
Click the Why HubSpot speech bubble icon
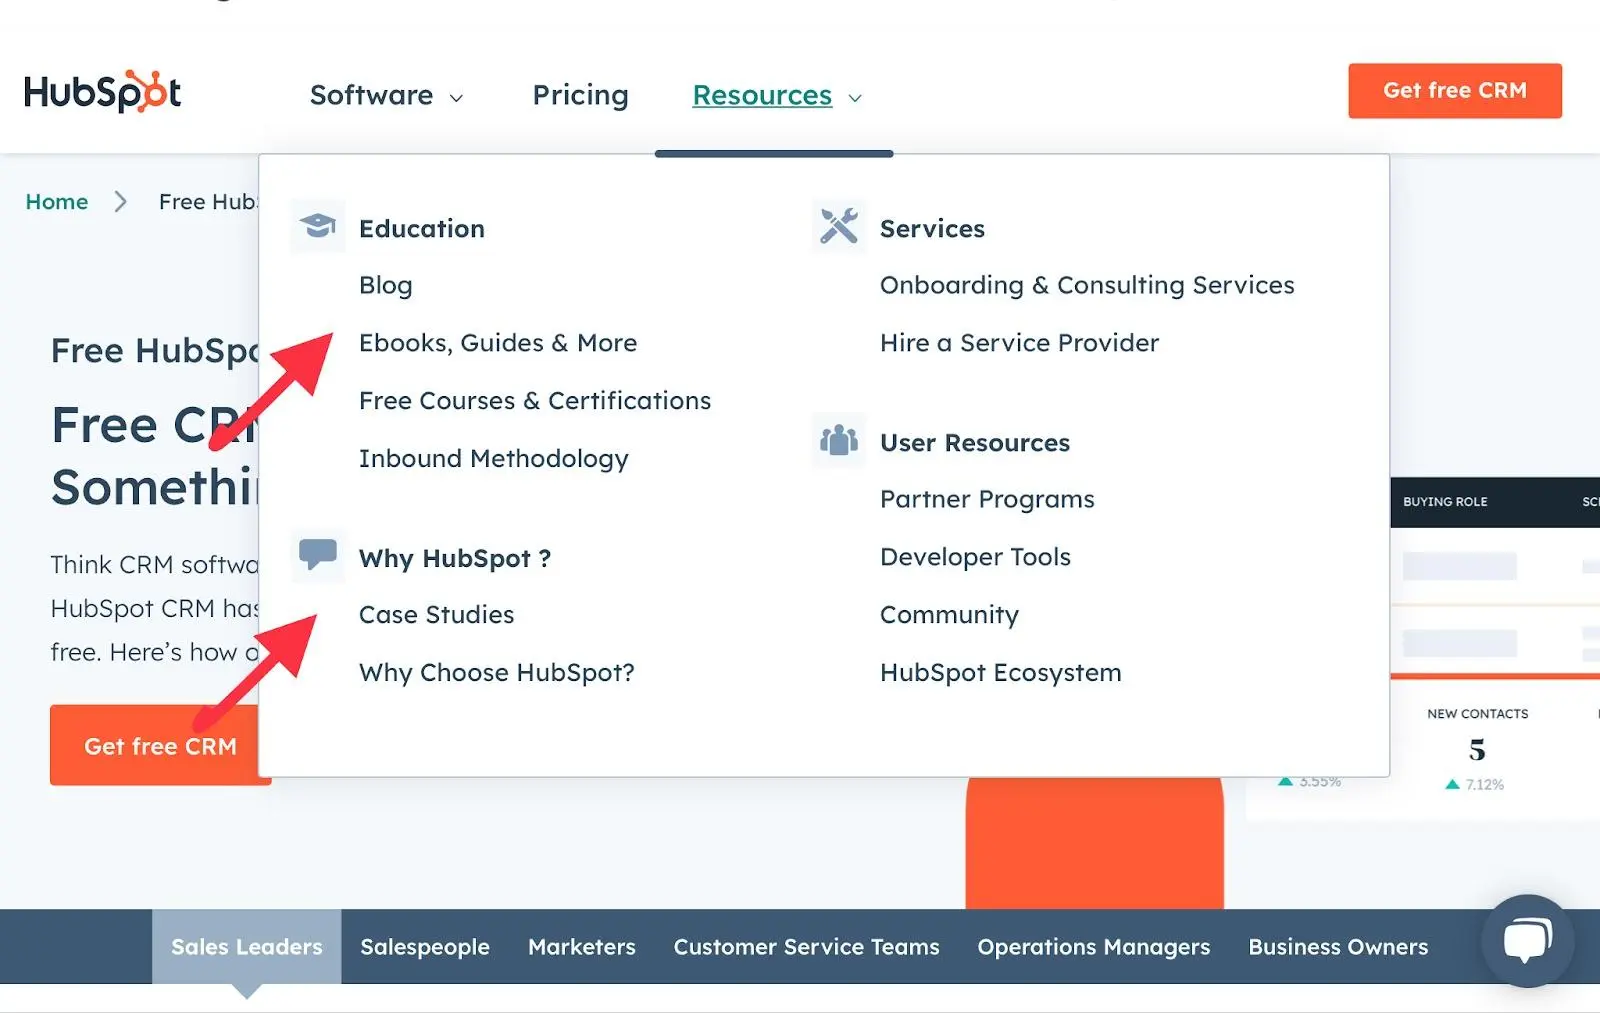point(318,554)
